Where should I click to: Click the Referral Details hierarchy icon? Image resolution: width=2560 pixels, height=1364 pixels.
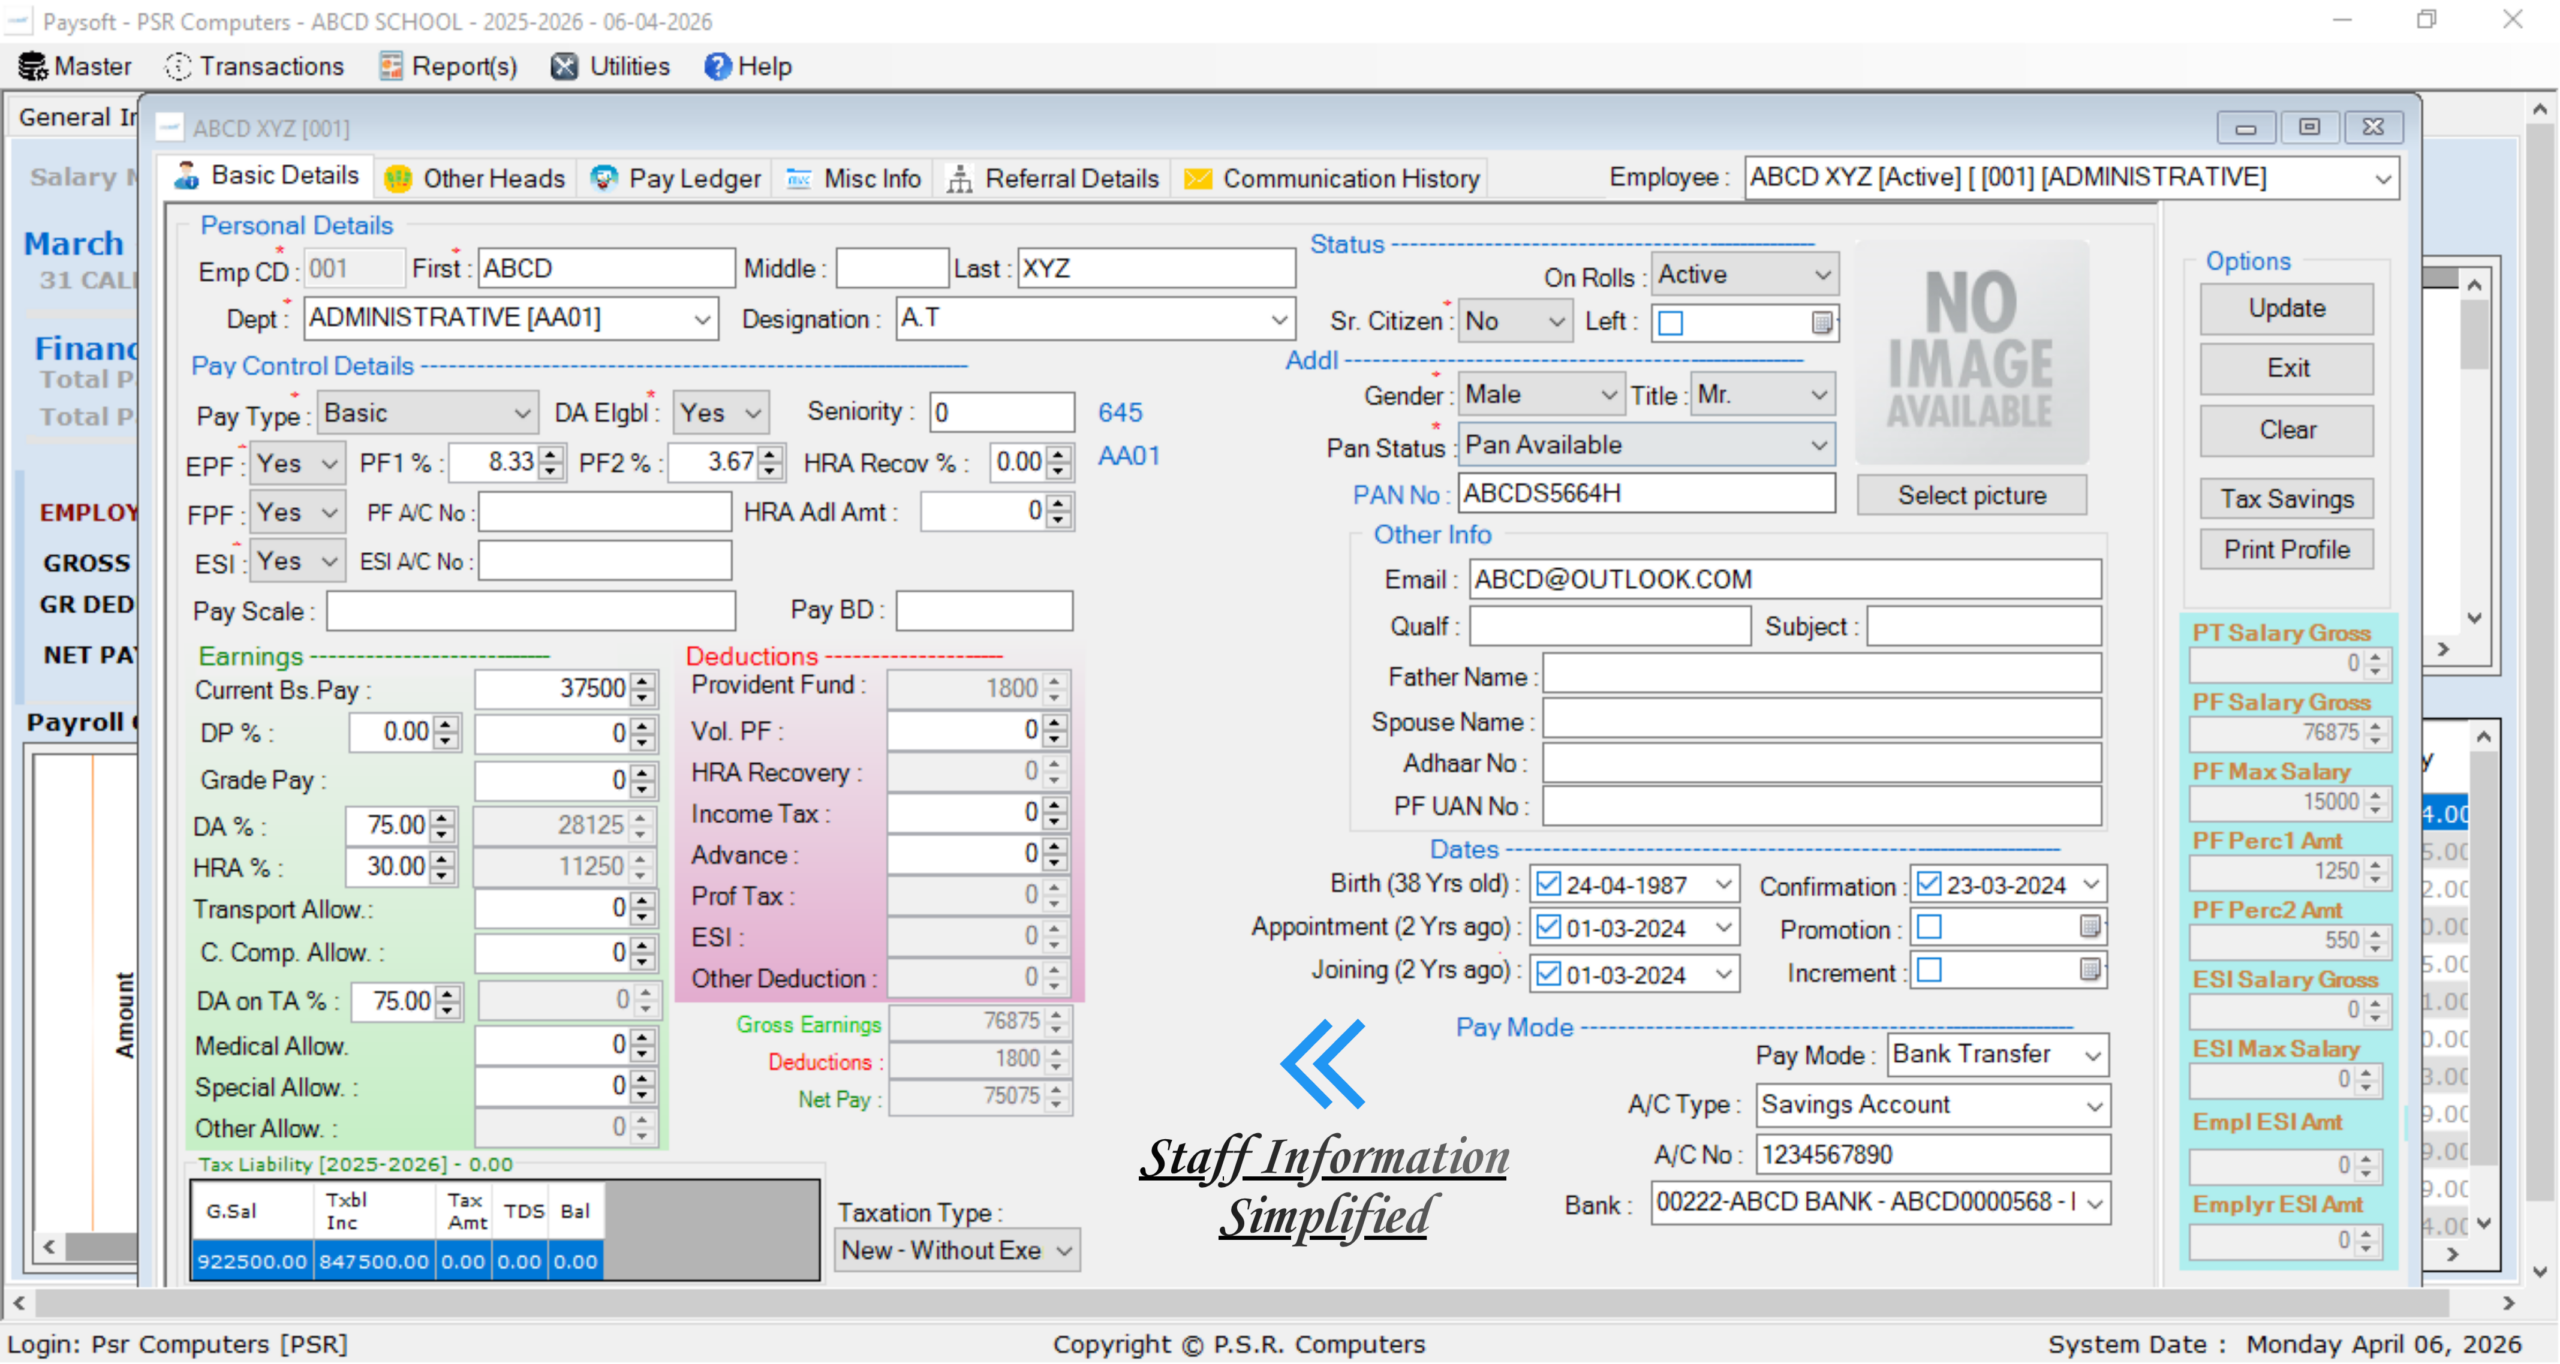[x=960, y=179]
